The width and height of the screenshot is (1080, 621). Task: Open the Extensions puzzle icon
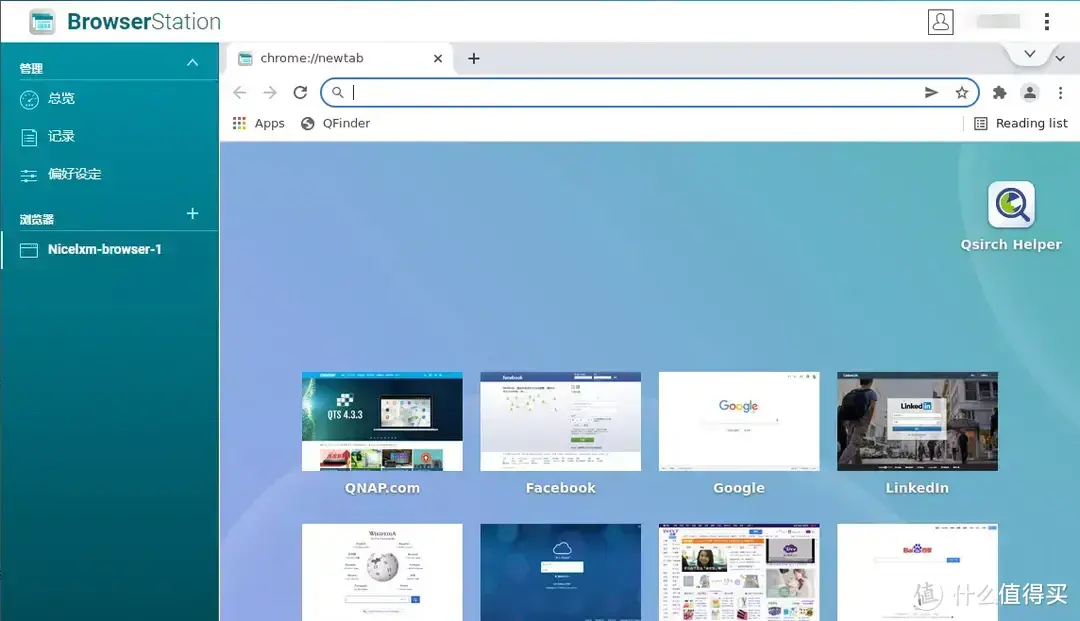pyautogui.click(x=999, y=92)
